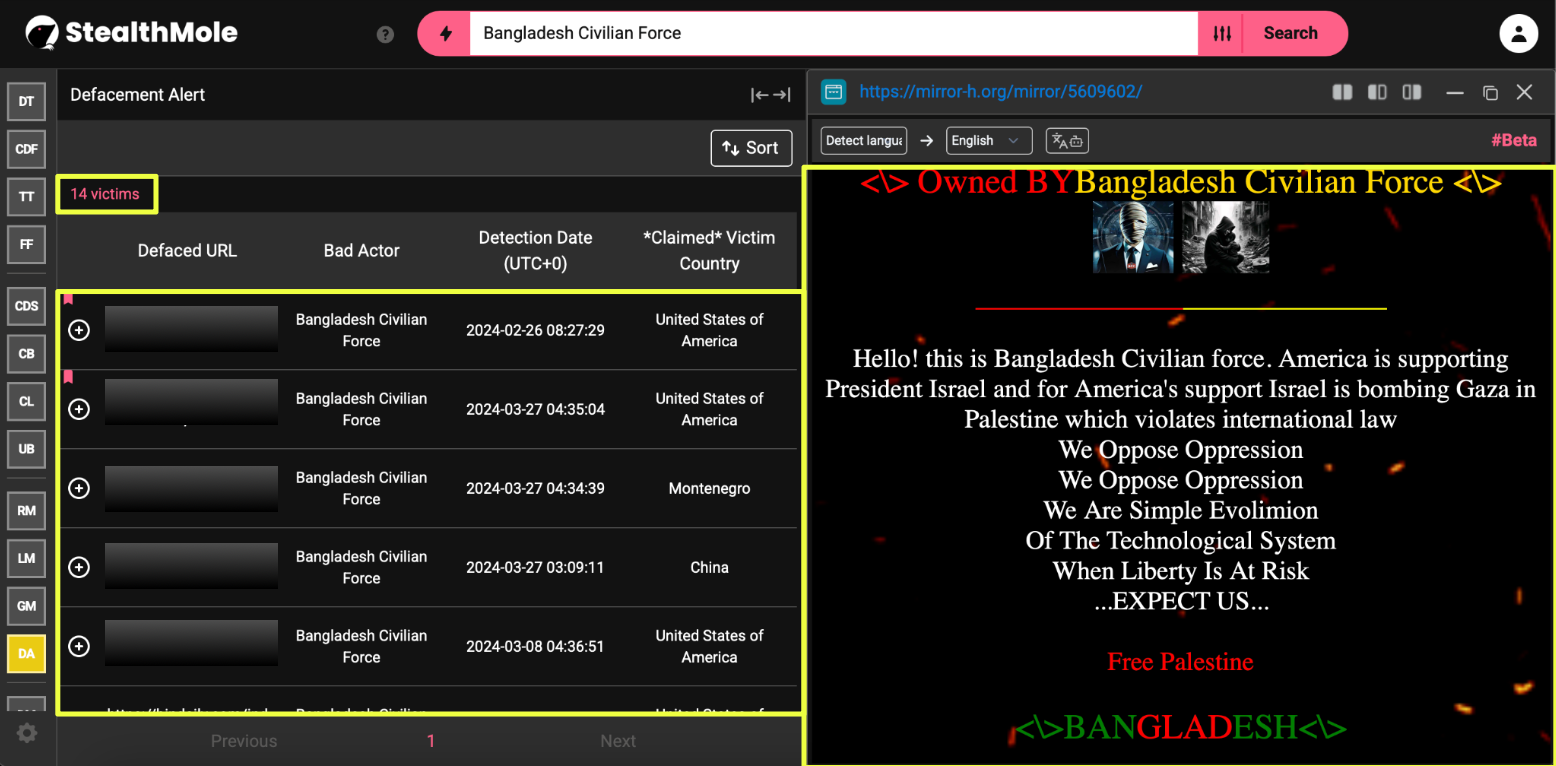Expand the Montenegro victim row
1556x766 pixels.
coord(79,488)
